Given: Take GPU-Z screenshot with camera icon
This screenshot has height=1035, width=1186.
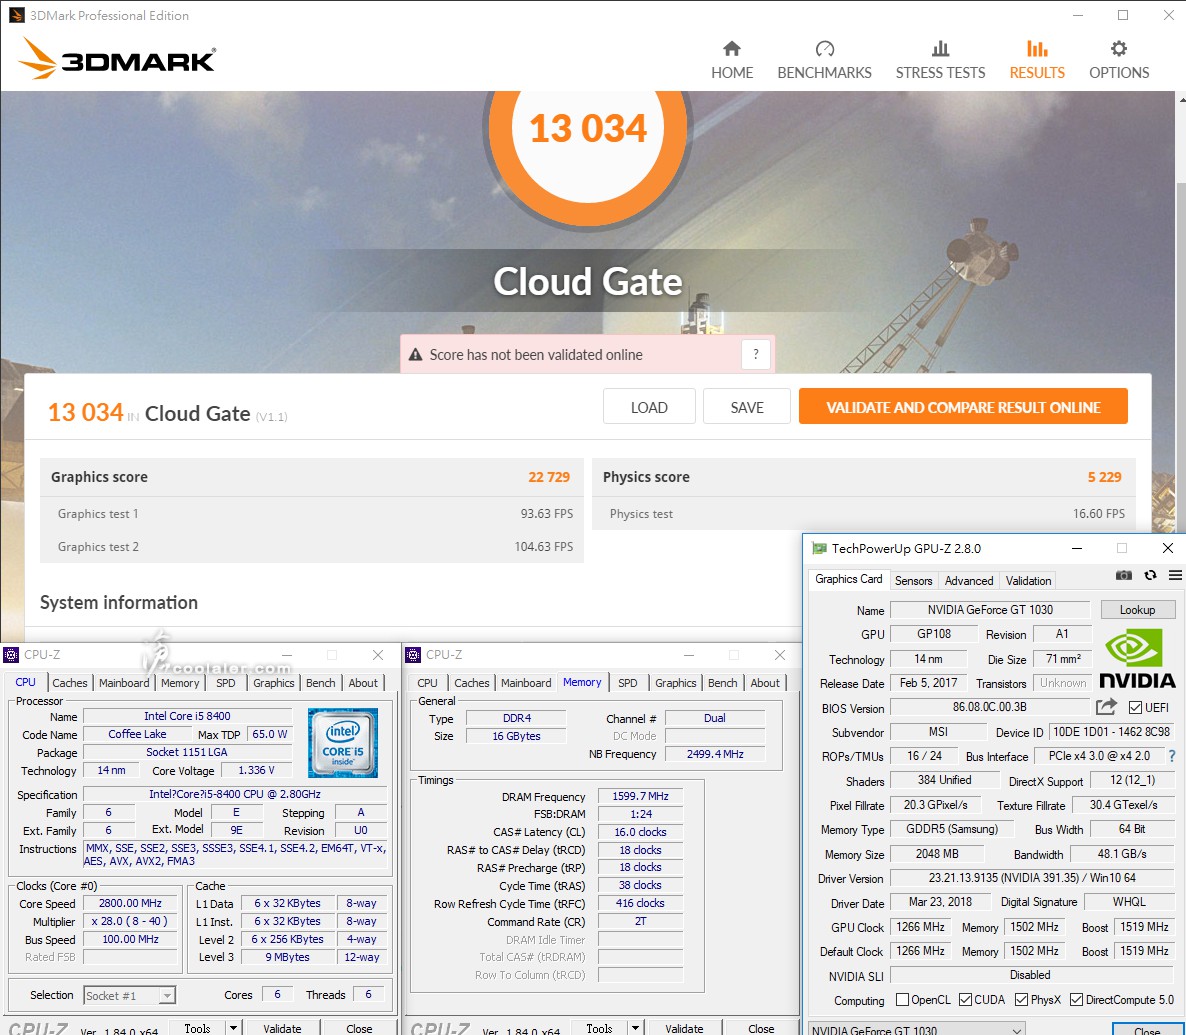Looking at the screenshot, I should (1124, 575).
